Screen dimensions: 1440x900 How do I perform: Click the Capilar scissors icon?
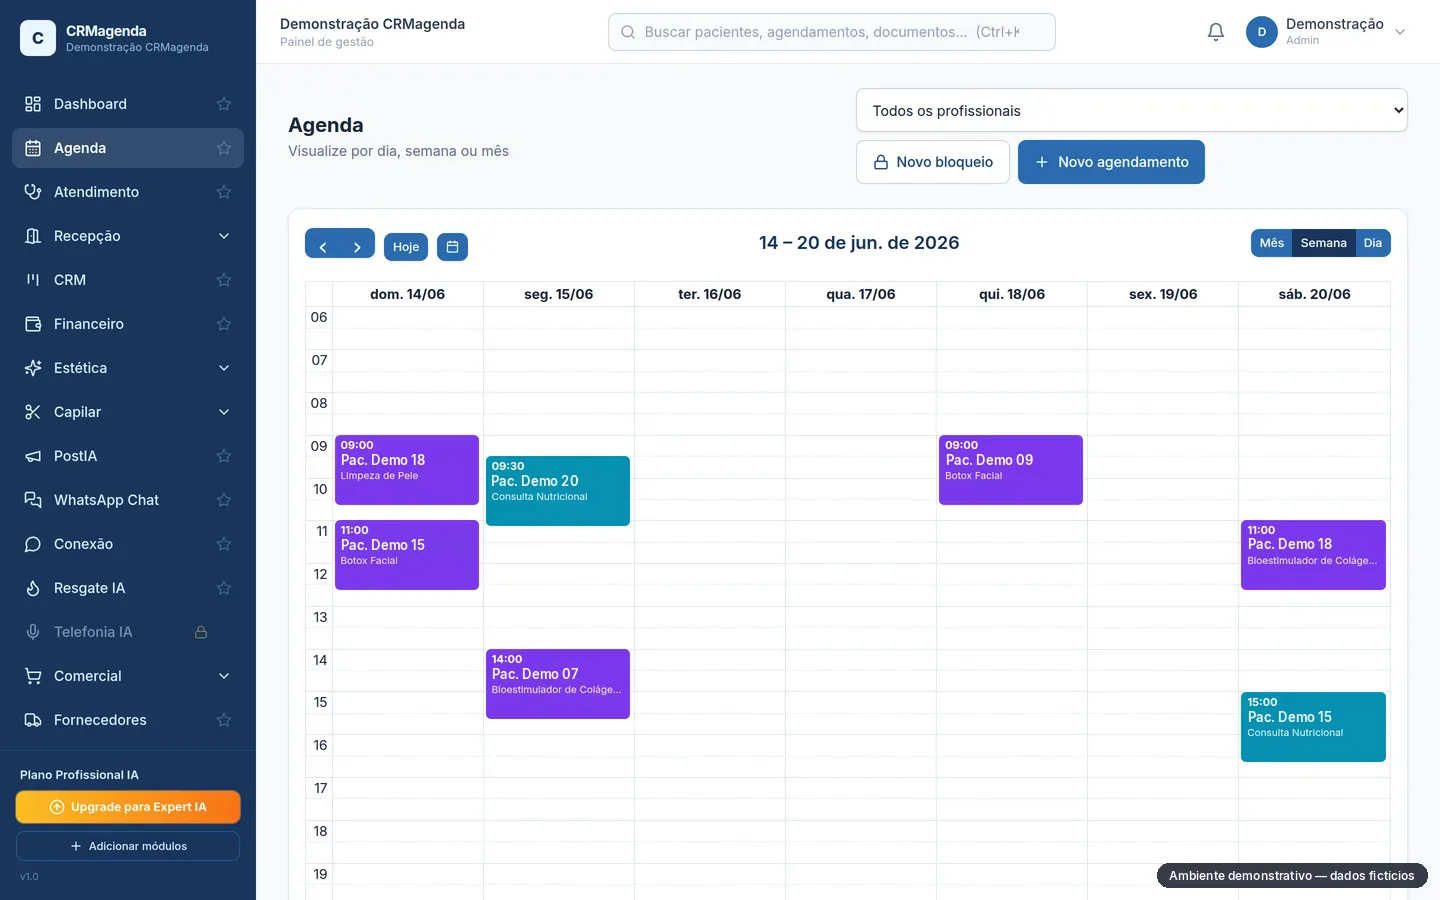pyautogui.click(x=33, y=412)
